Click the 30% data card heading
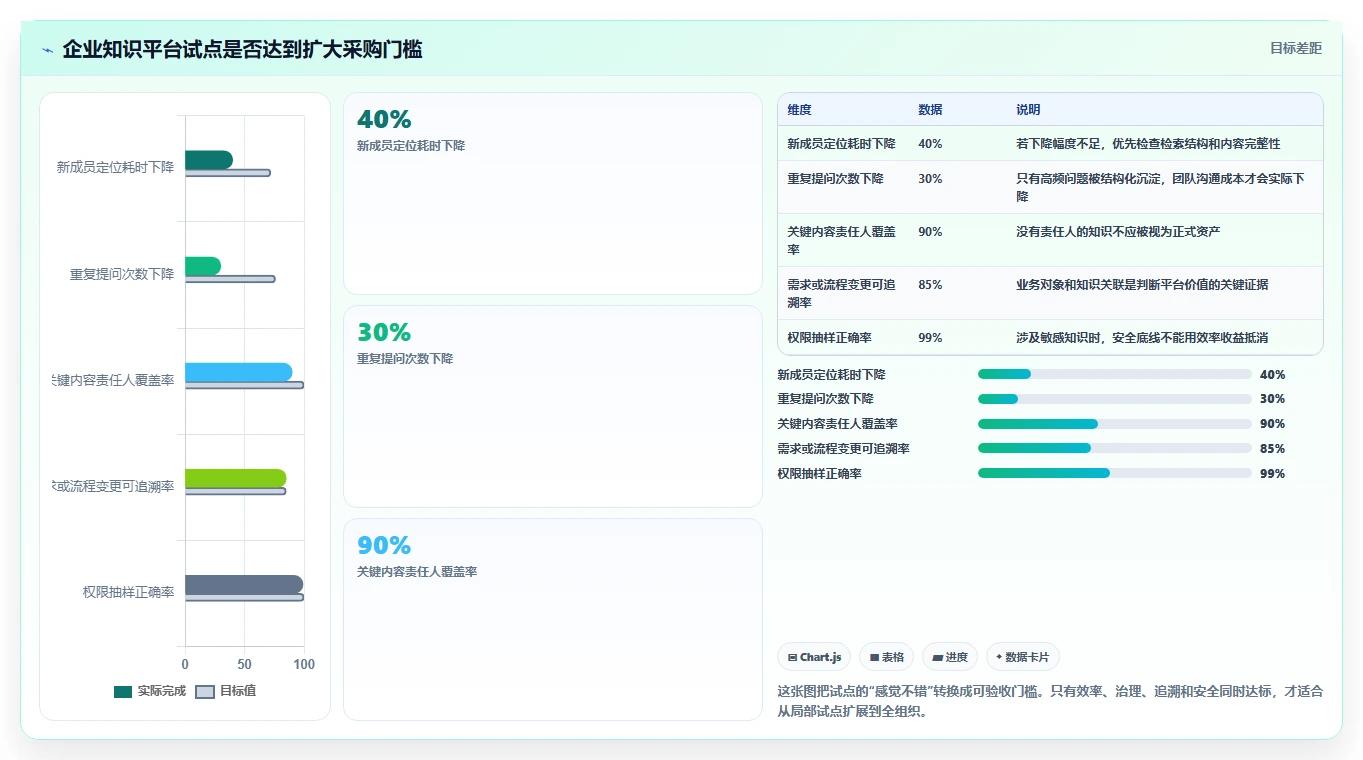This screenshot has height=760, width=1363. pyautogui.click(x=384, y=333)
